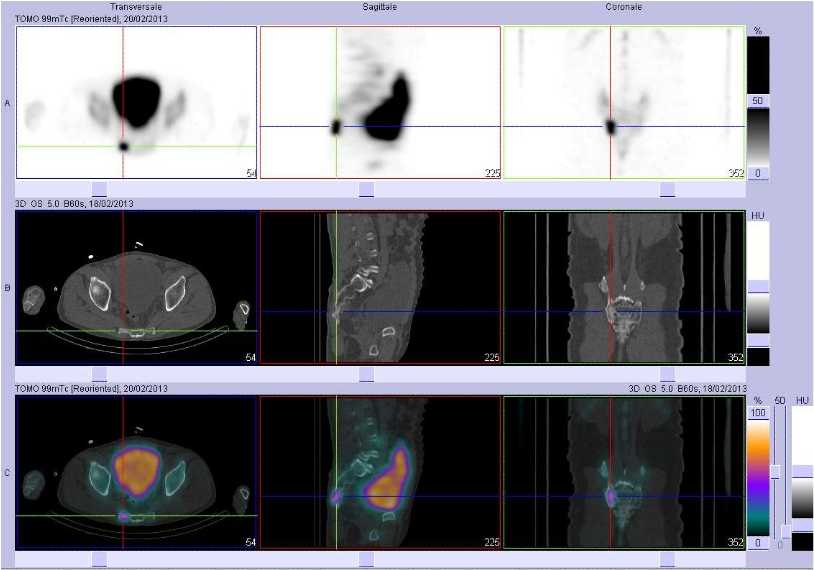Click the row A 'TOMO 99mTc [Reoriented], 20/02/2013' label
This screenshot has width=814, height=570.
91,19
